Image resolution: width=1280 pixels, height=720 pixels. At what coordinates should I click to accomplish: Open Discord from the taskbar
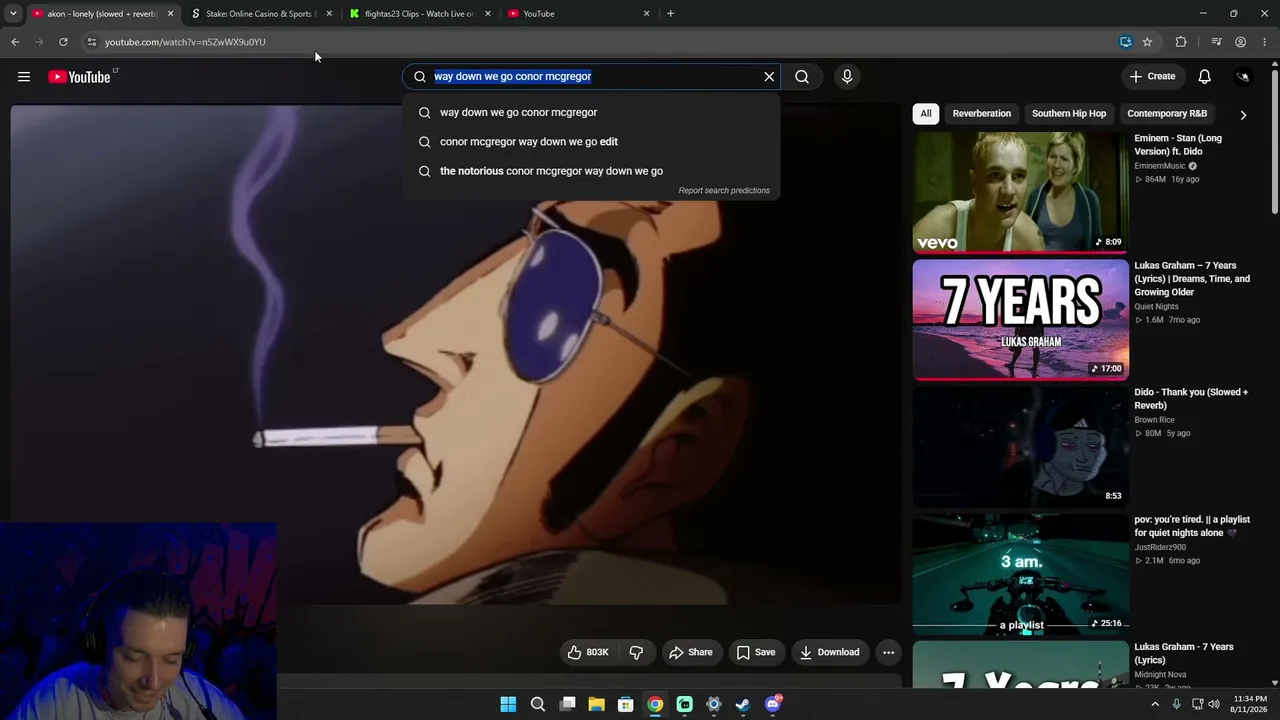pyautogui.click(x=773, y=704)
